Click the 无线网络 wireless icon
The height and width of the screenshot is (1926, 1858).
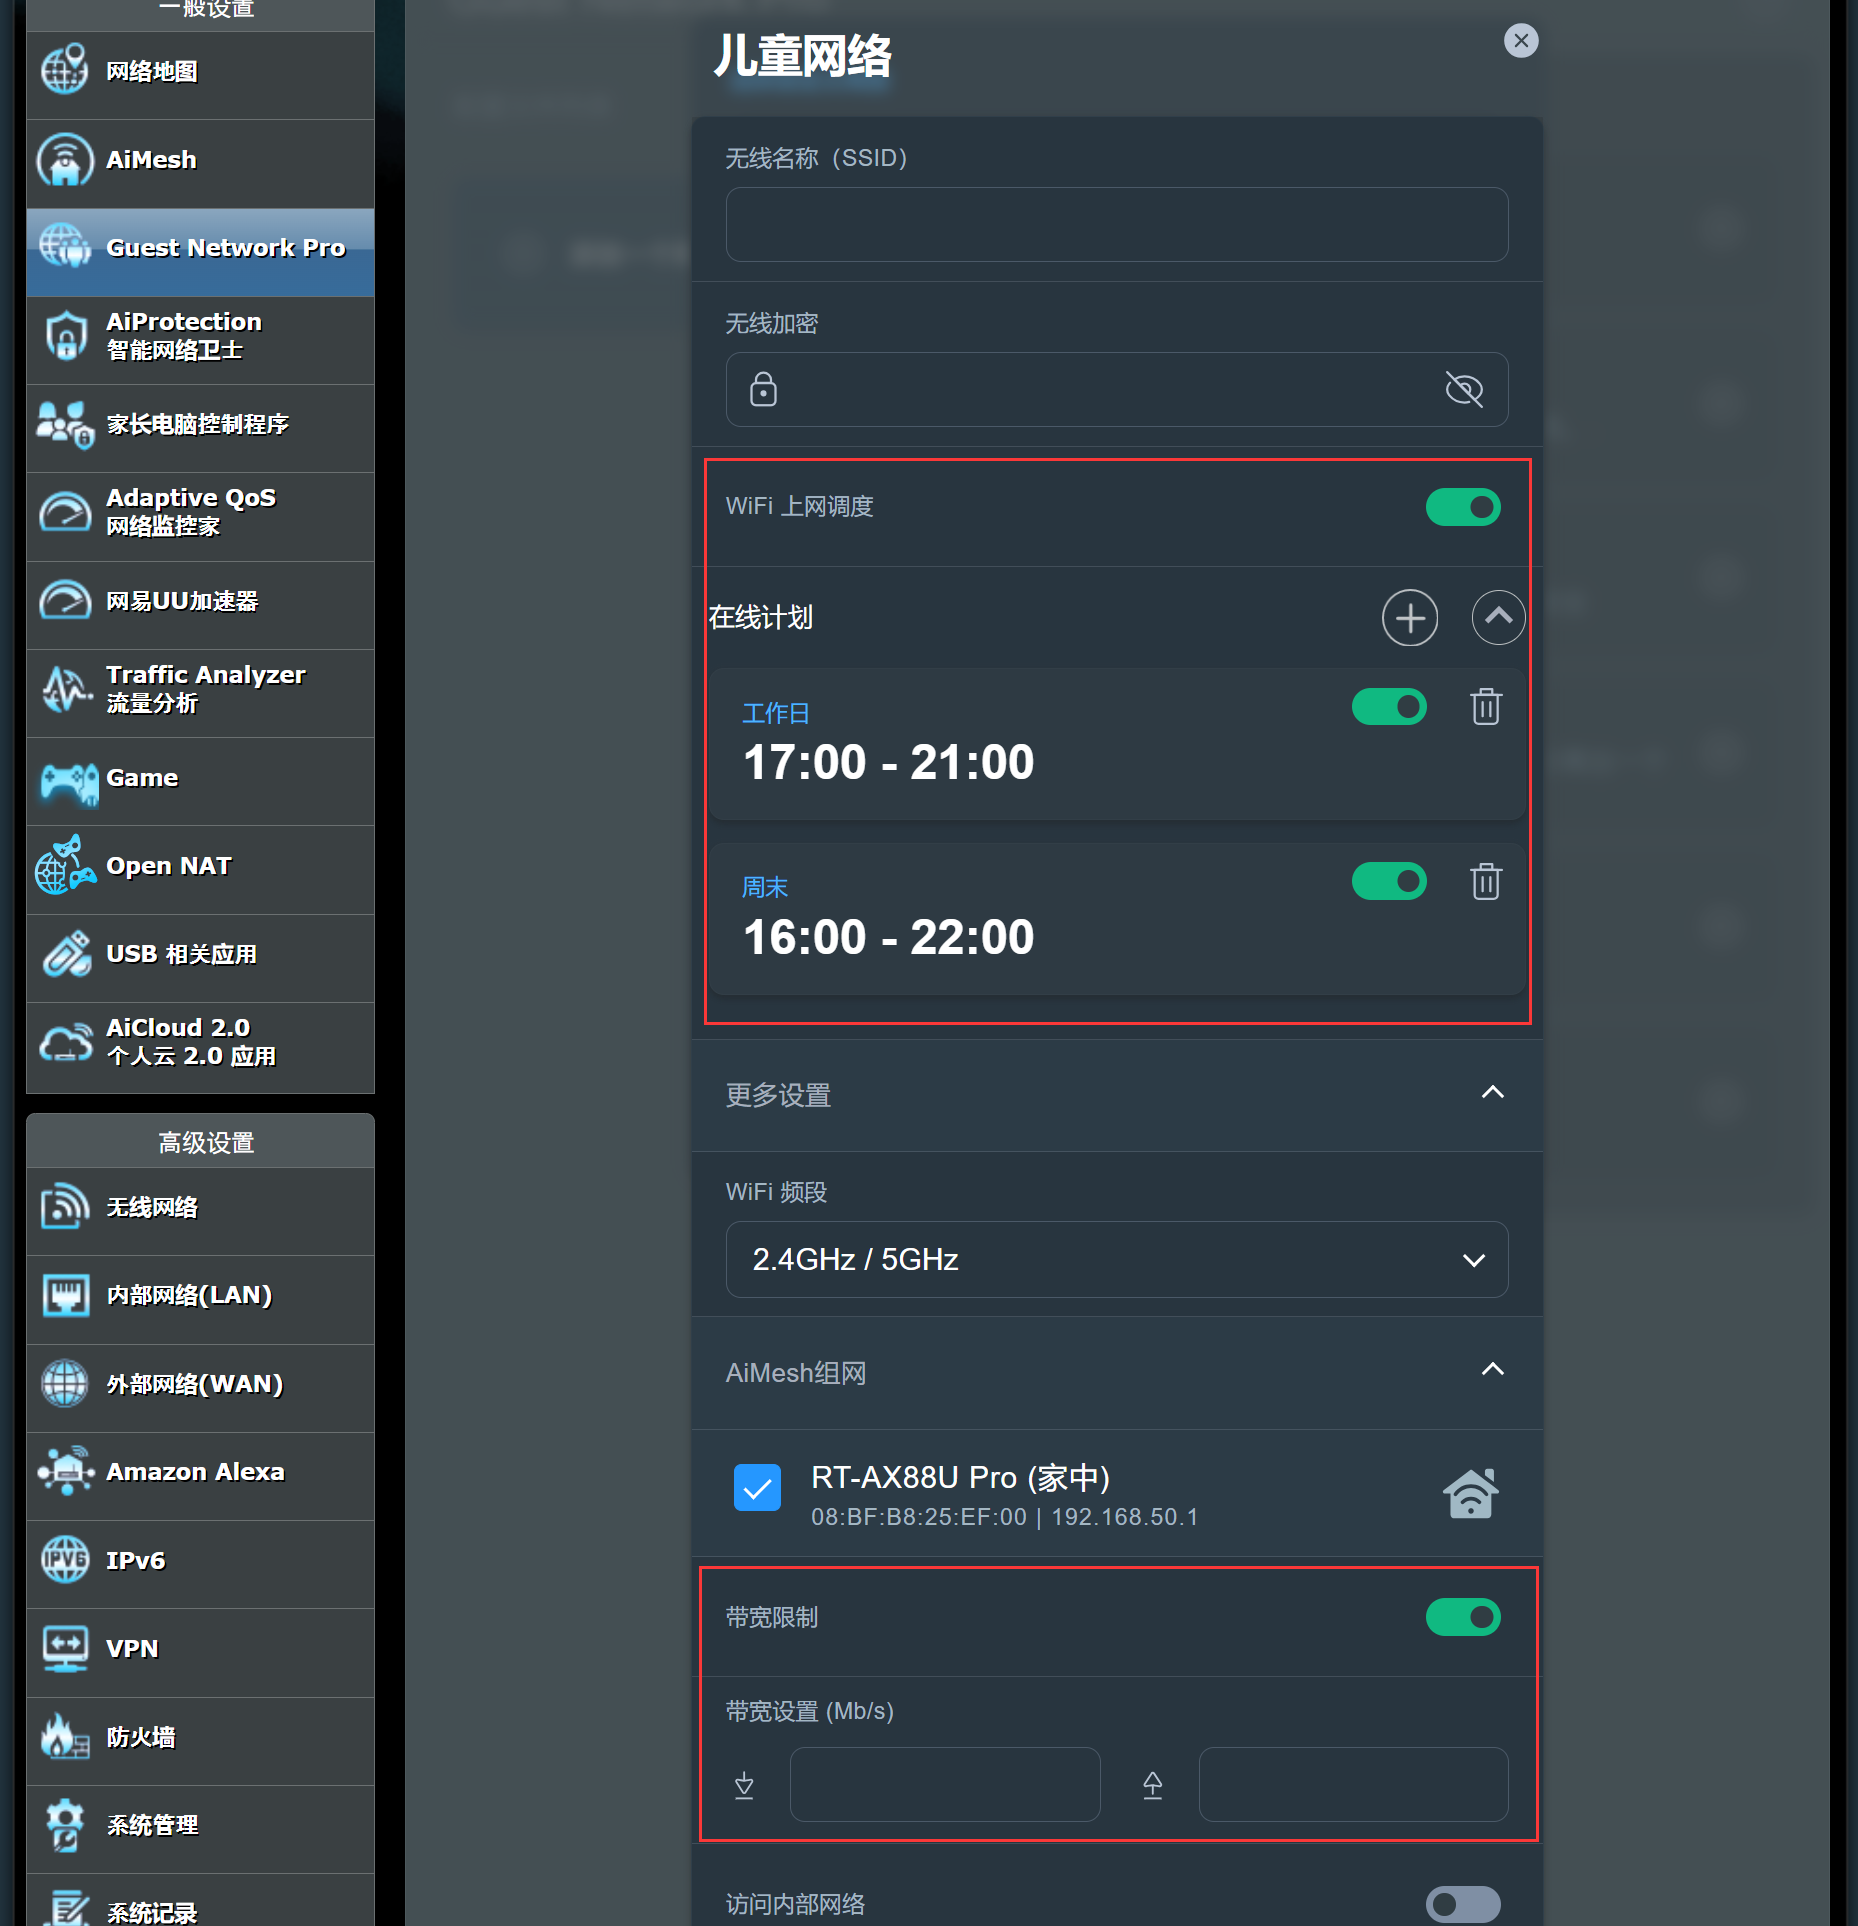point(65,1205)
